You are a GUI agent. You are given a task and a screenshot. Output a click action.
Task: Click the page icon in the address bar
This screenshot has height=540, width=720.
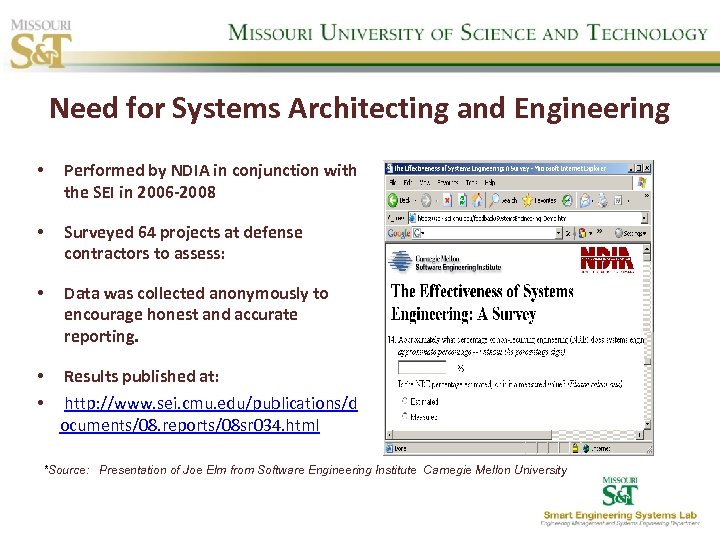(x=412, y=218)
